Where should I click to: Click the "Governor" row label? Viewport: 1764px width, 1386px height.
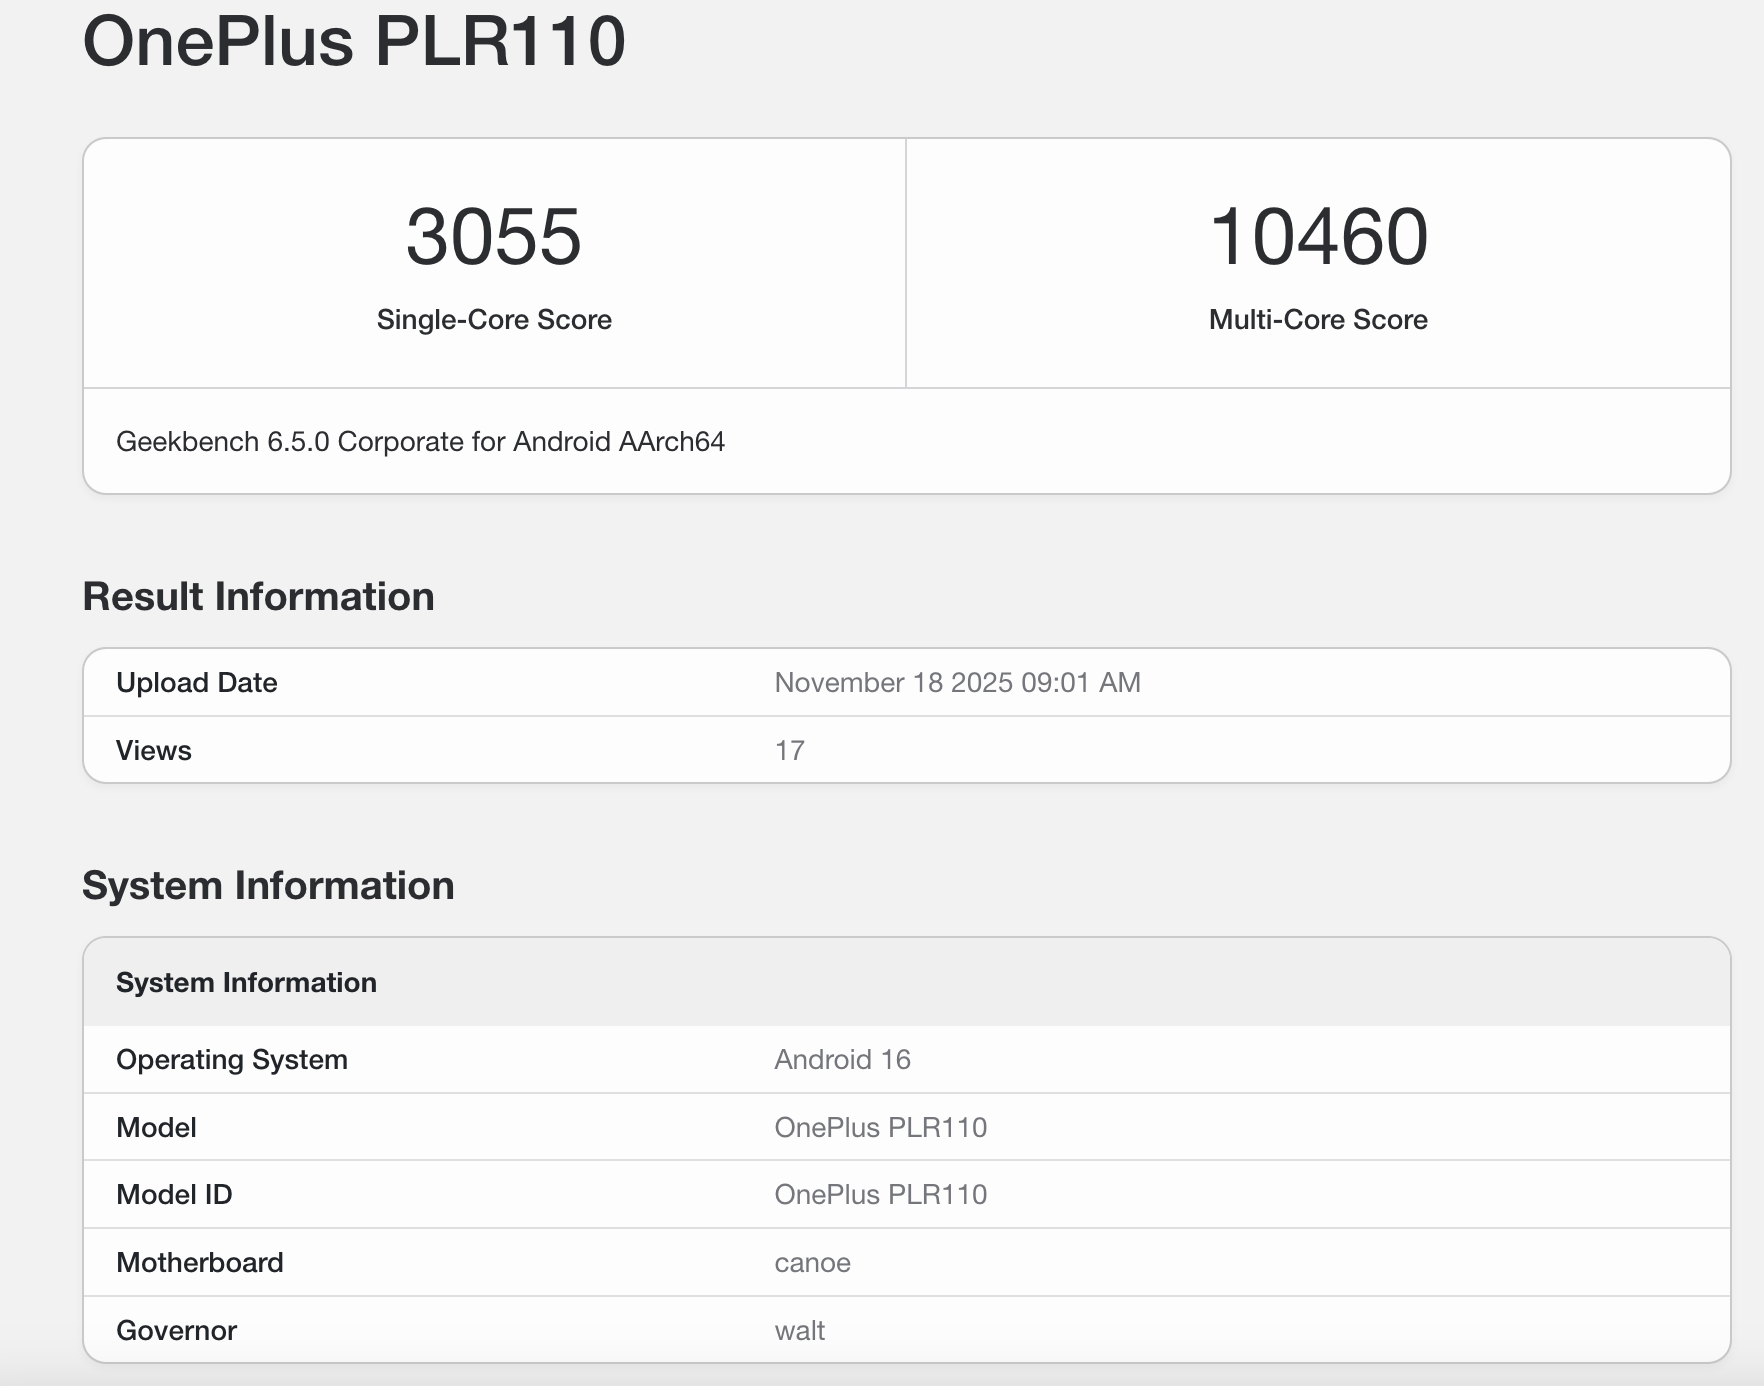tap(177, 1331)
